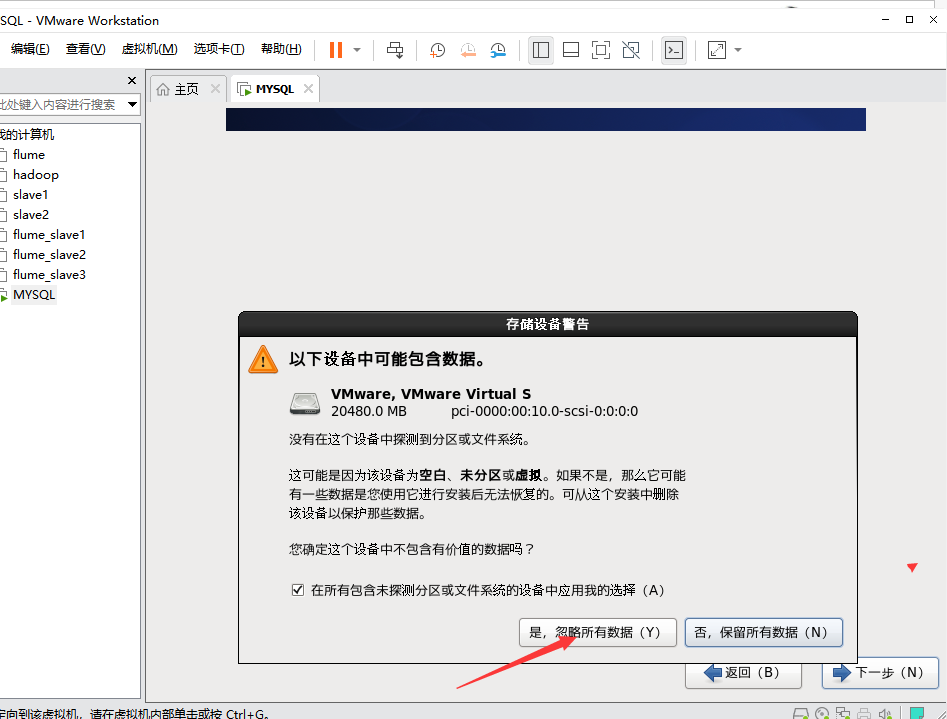Select the MYSQL virtual machine in library
The width and height of the screenshot is (947, 719).
34,295
